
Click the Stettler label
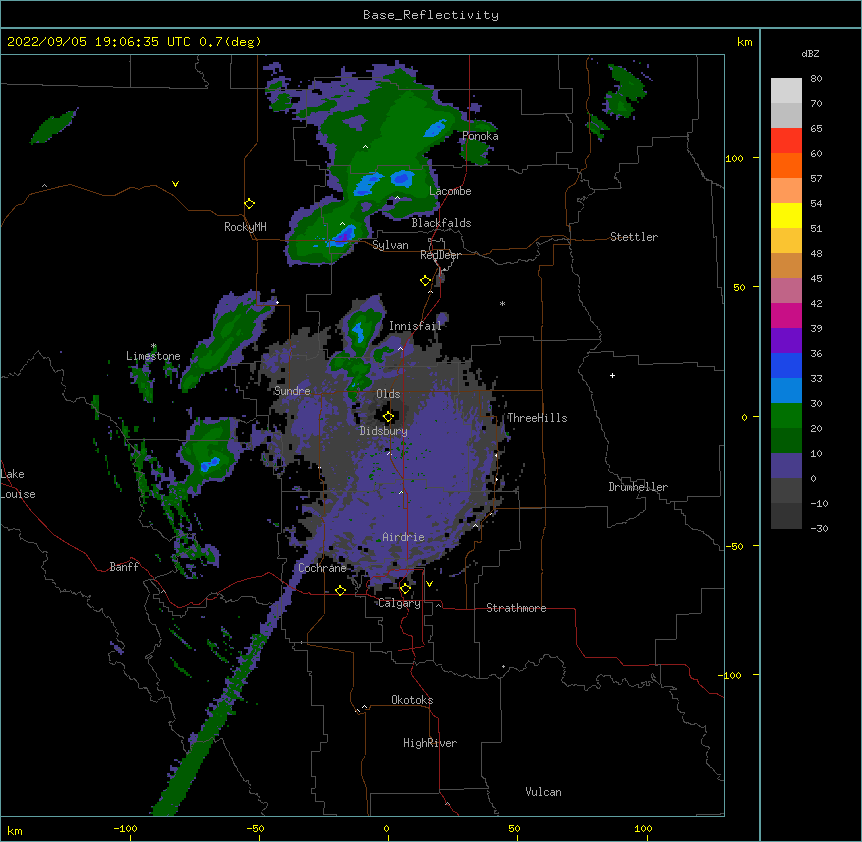634,237
